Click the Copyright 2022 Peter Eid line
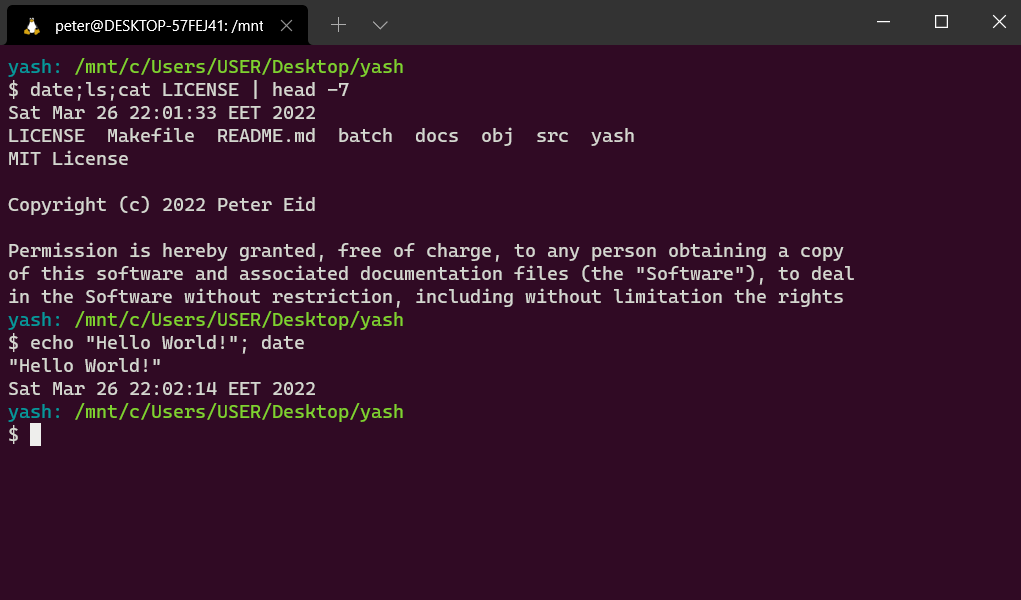The width and height of the screenshot is (1021, 600). pyautogui.click(x=162, y=205)
